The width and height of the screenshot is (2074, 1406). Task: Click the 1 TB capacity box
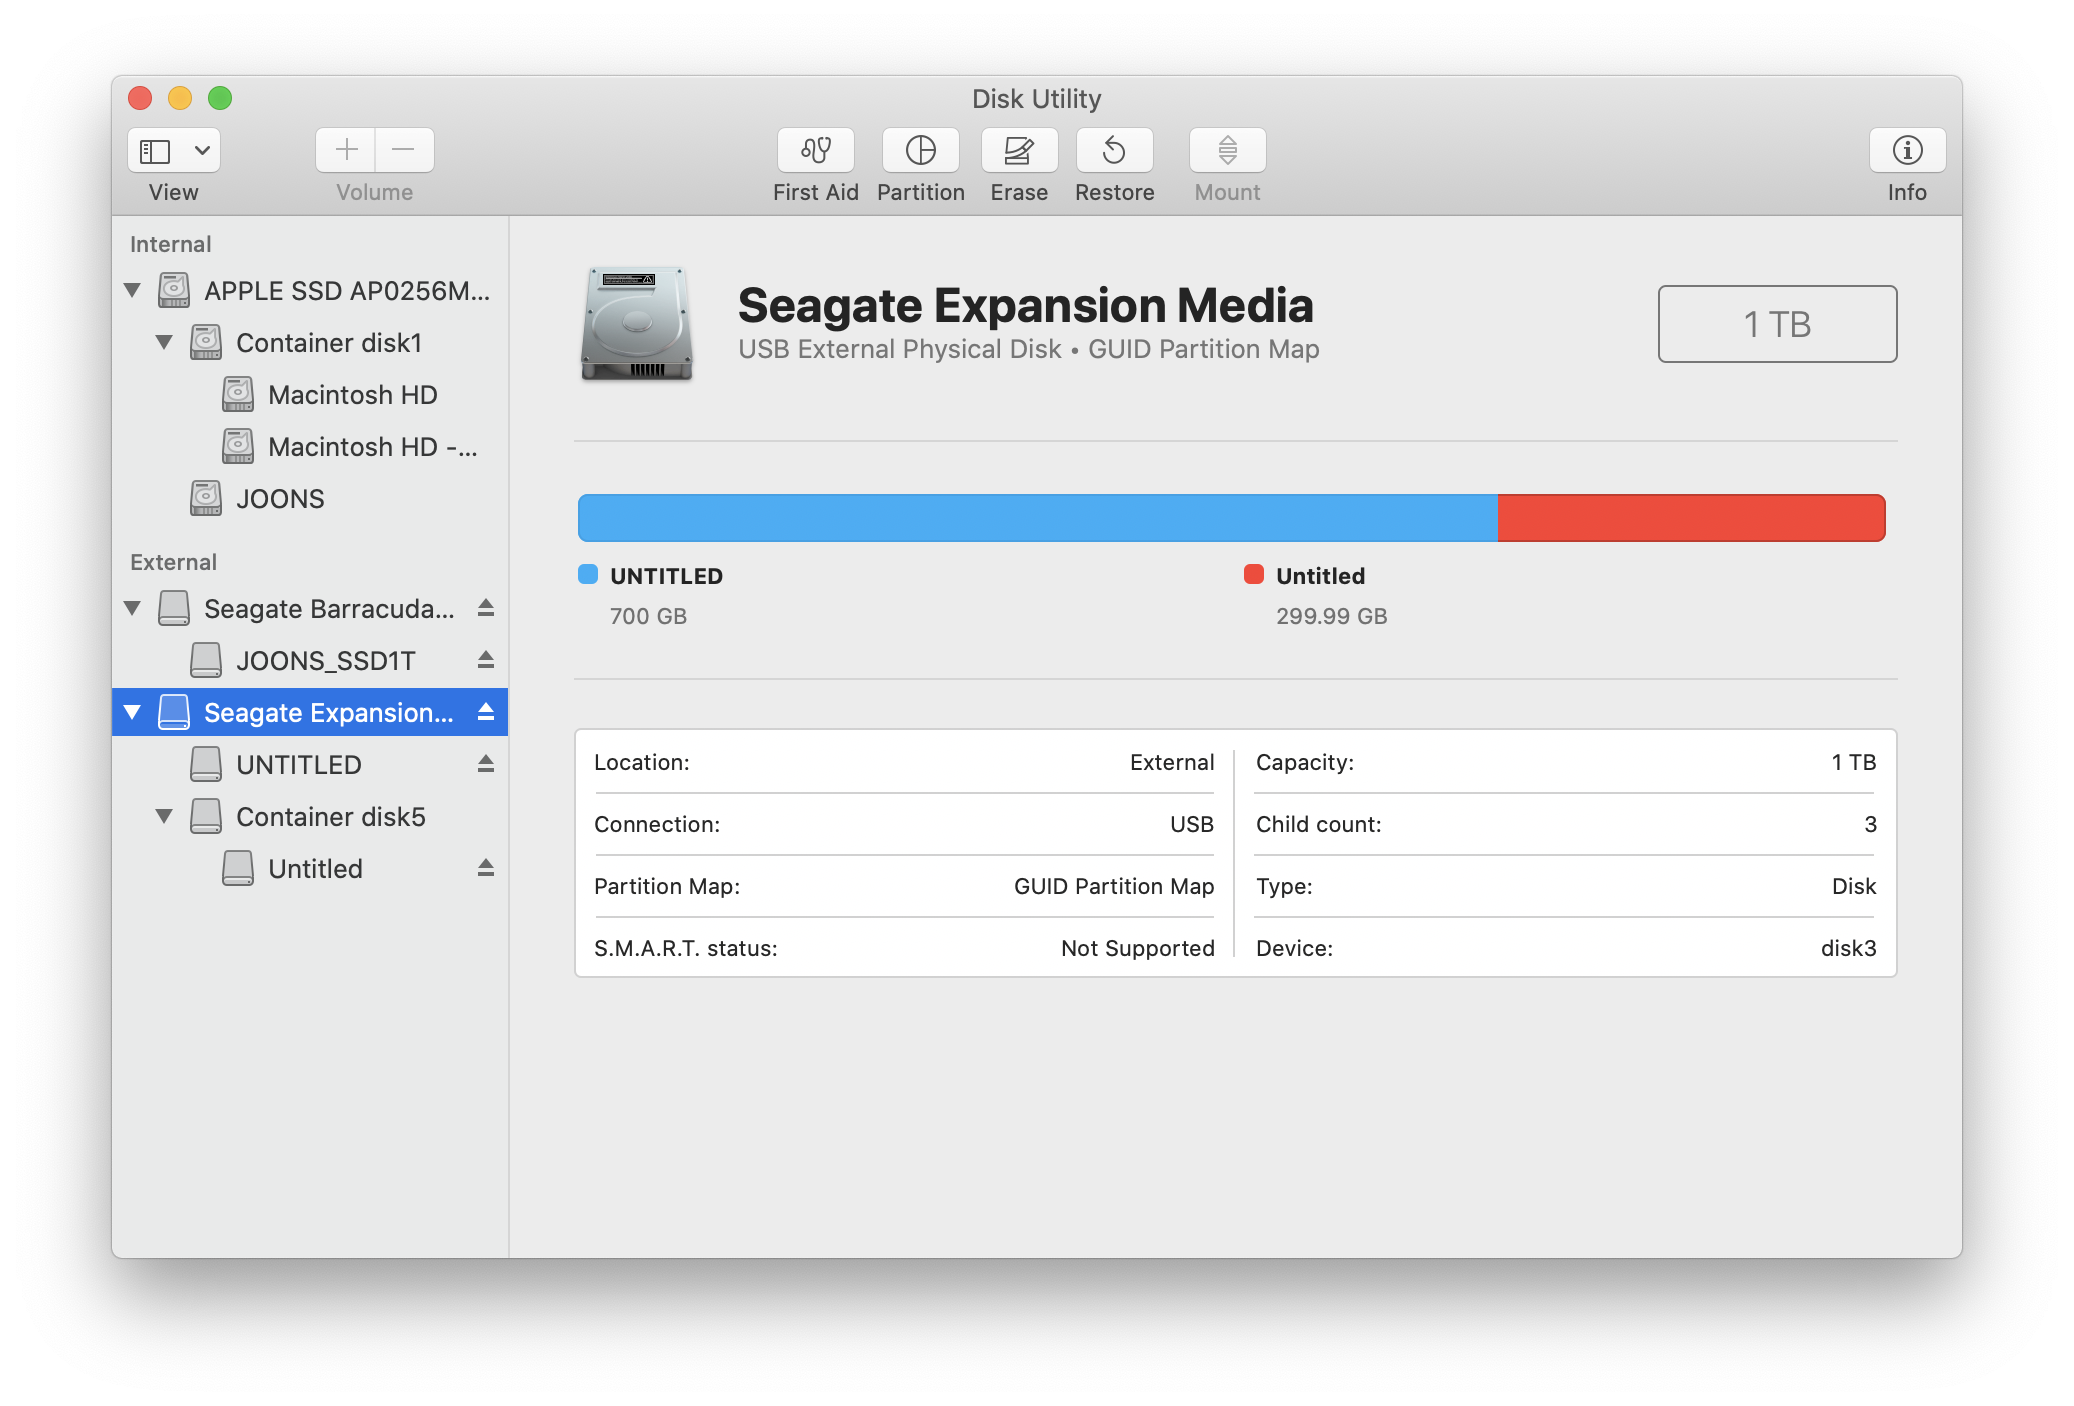tap(1776, 324)
